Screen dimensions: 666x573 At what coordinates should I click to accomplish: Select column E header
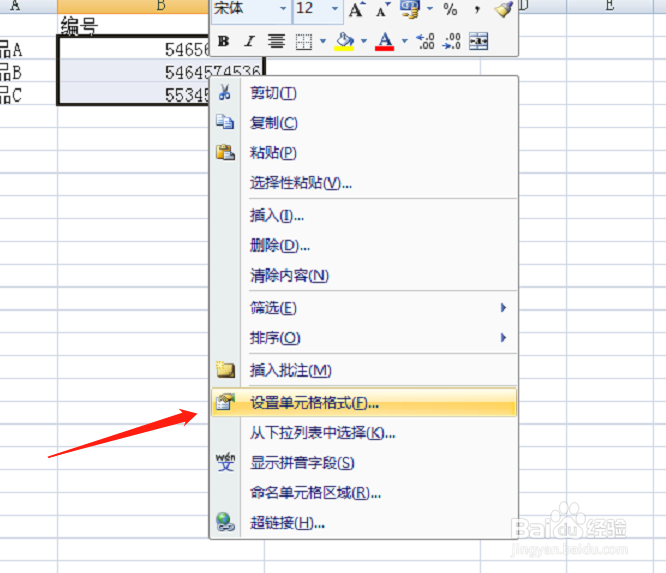[610, 6]
